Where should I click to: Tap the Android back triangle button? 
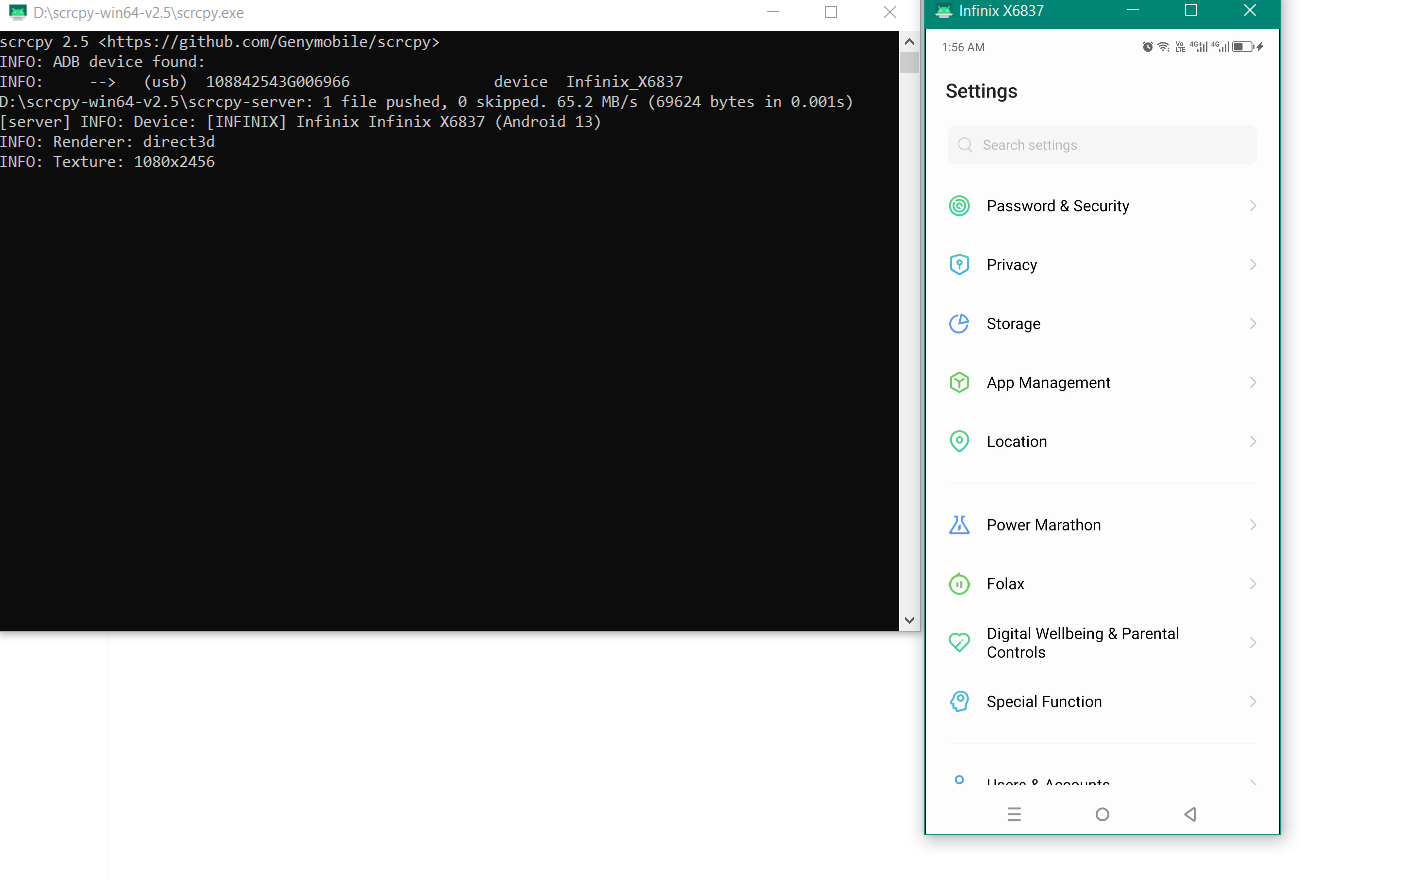(x=1190, y=814)
